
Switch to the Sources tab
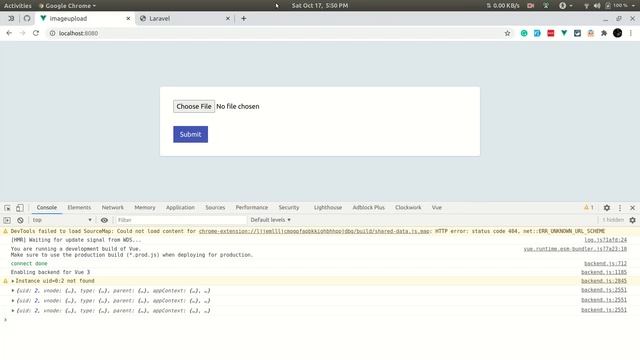(215, 207)
